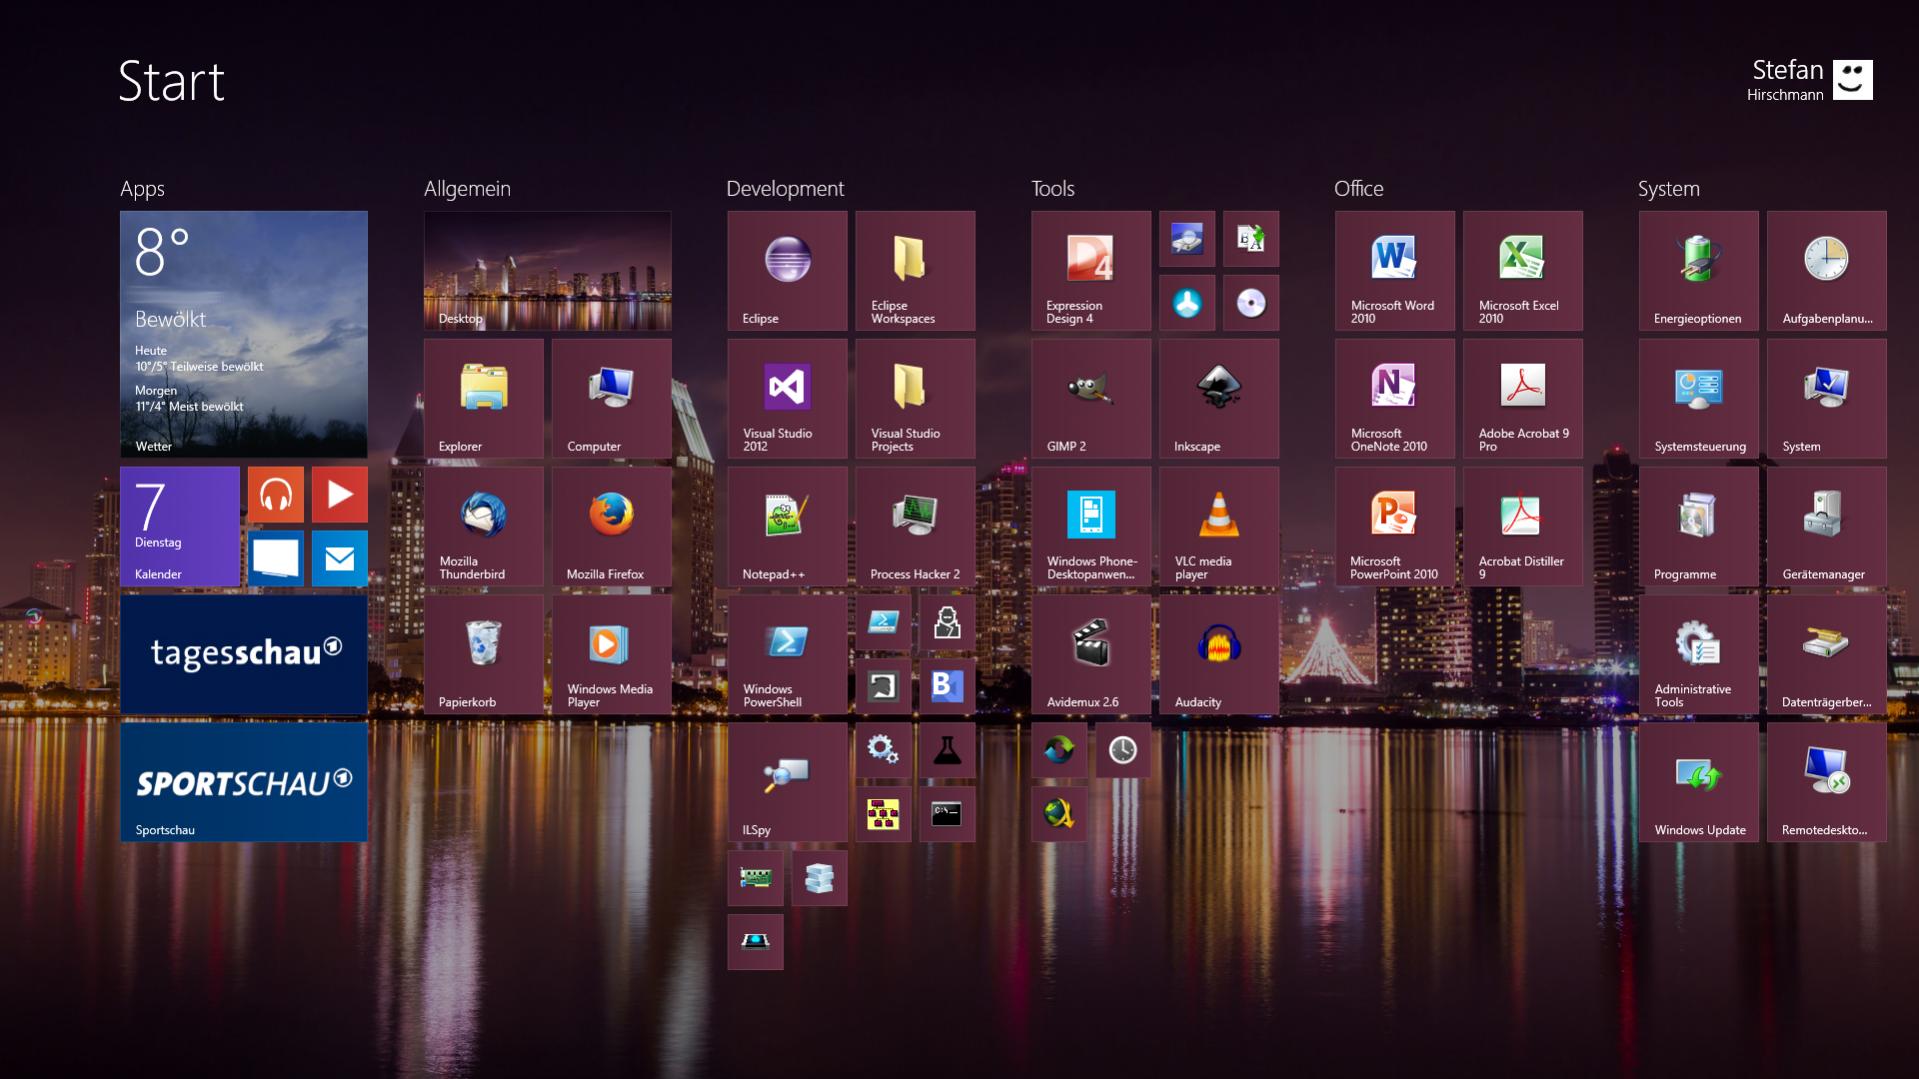Click the small flask icon tile

click(x=947, y=750)
